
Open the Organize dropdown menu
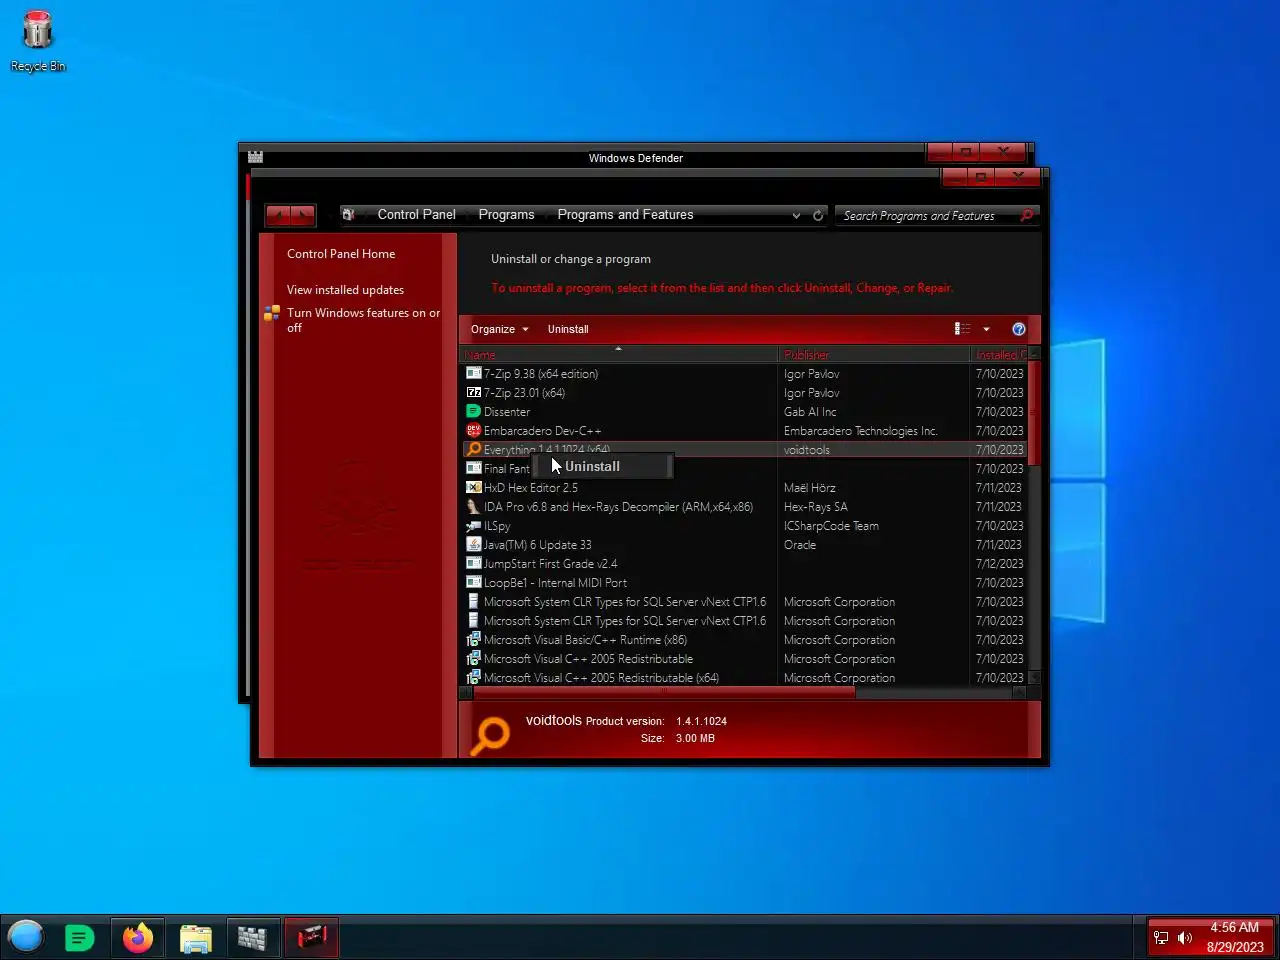499,329
